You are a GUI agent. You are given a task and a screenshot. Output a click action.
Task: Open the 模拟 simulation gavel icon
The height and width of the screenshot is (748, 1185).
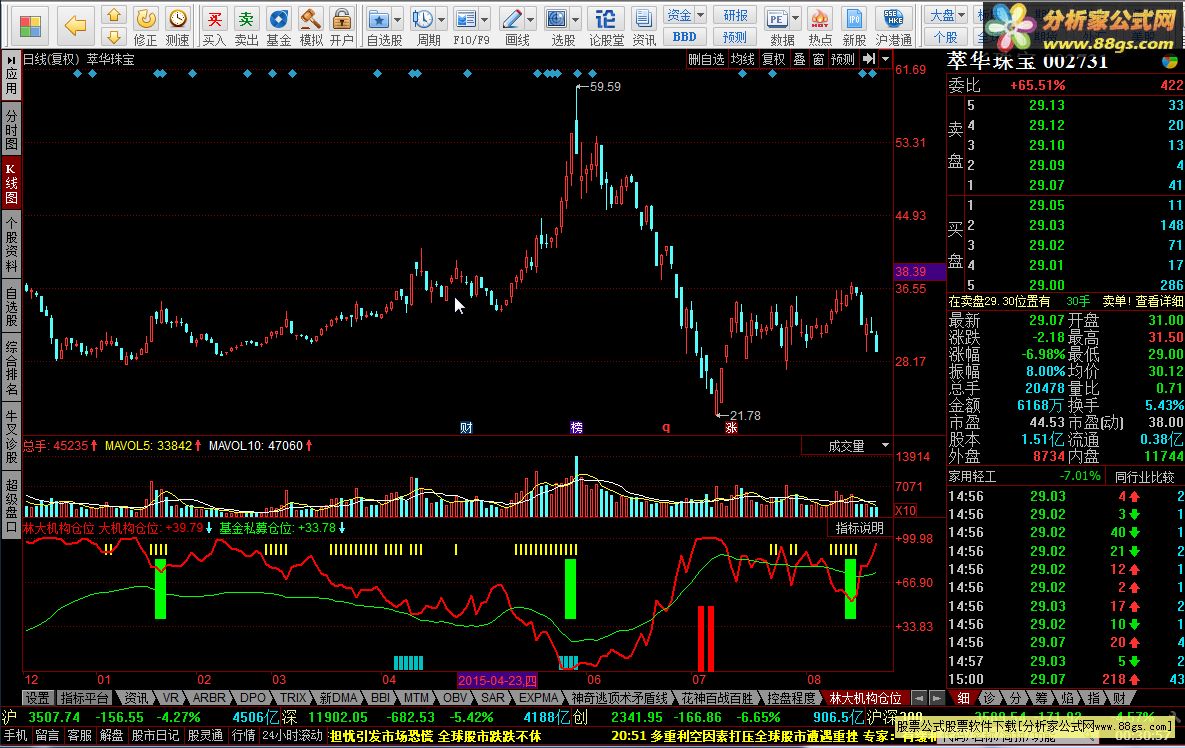[311, 26]
